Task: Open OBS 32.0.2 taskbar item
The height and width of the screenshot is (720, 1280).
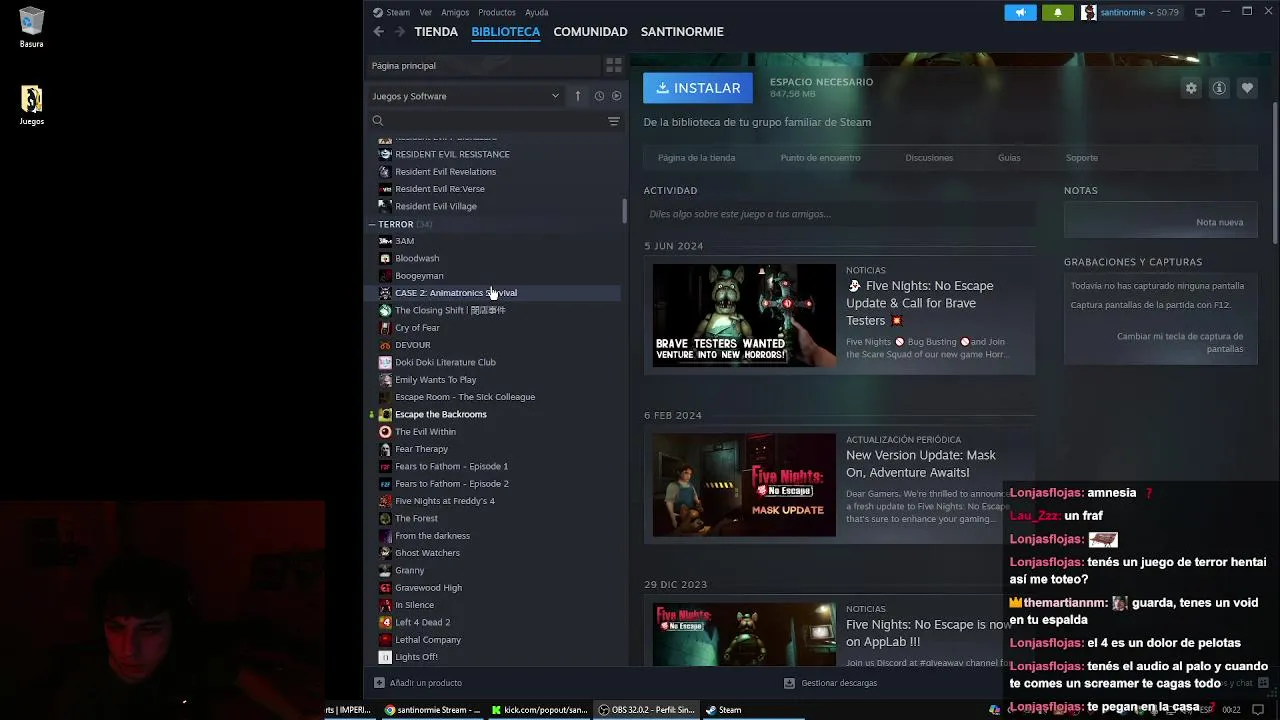Action: pyautogui.click(x=646, y=710)
